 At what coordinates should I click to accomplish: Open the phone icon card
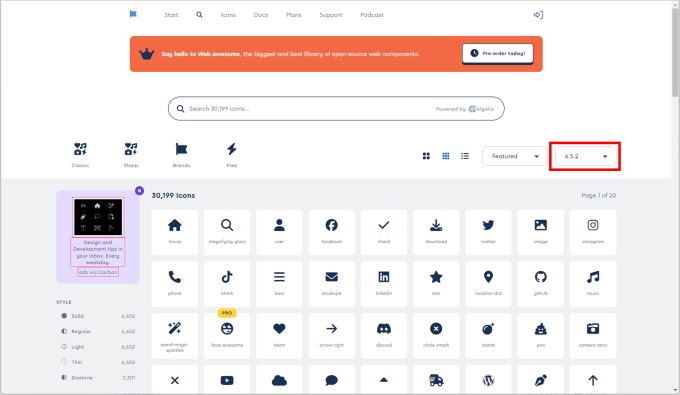tap(175, 284)
